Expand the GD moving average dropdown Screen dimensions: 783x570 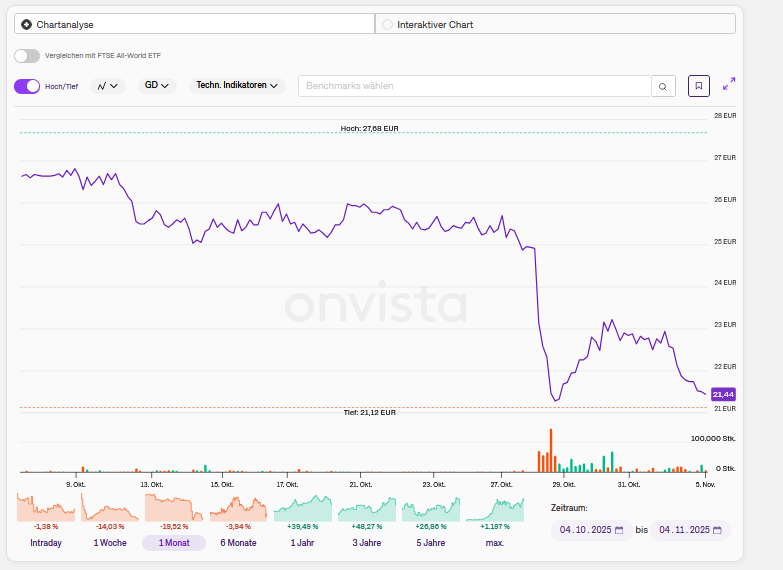click(156, 86)
